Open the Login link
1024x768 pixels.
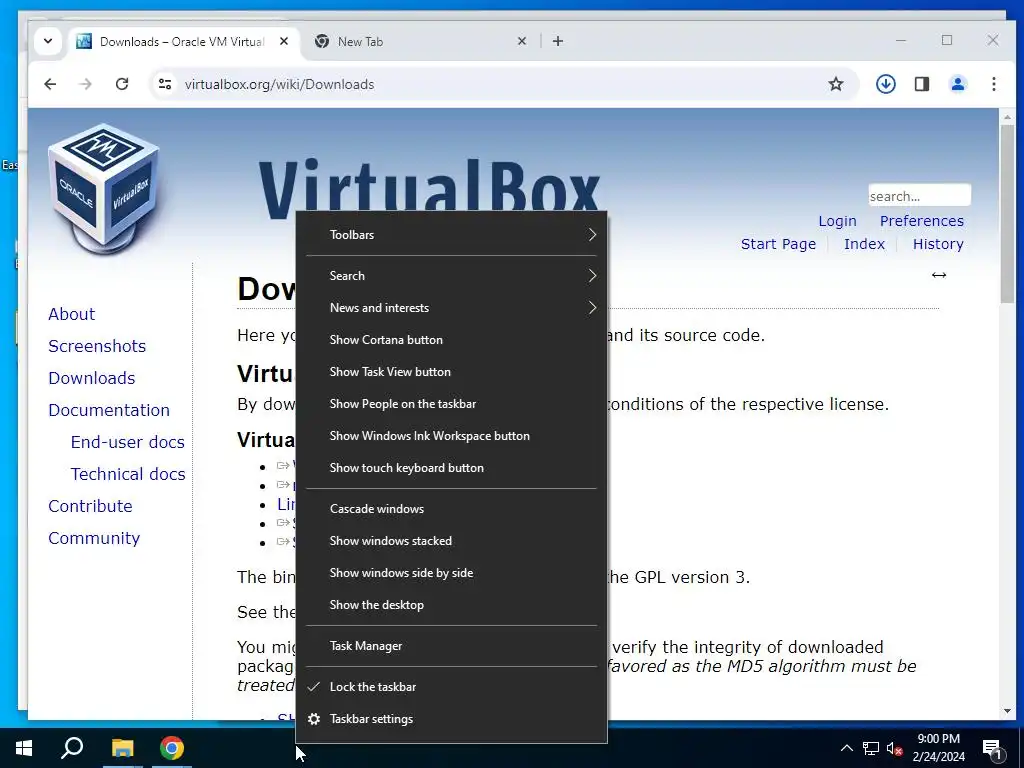[837, 221]
